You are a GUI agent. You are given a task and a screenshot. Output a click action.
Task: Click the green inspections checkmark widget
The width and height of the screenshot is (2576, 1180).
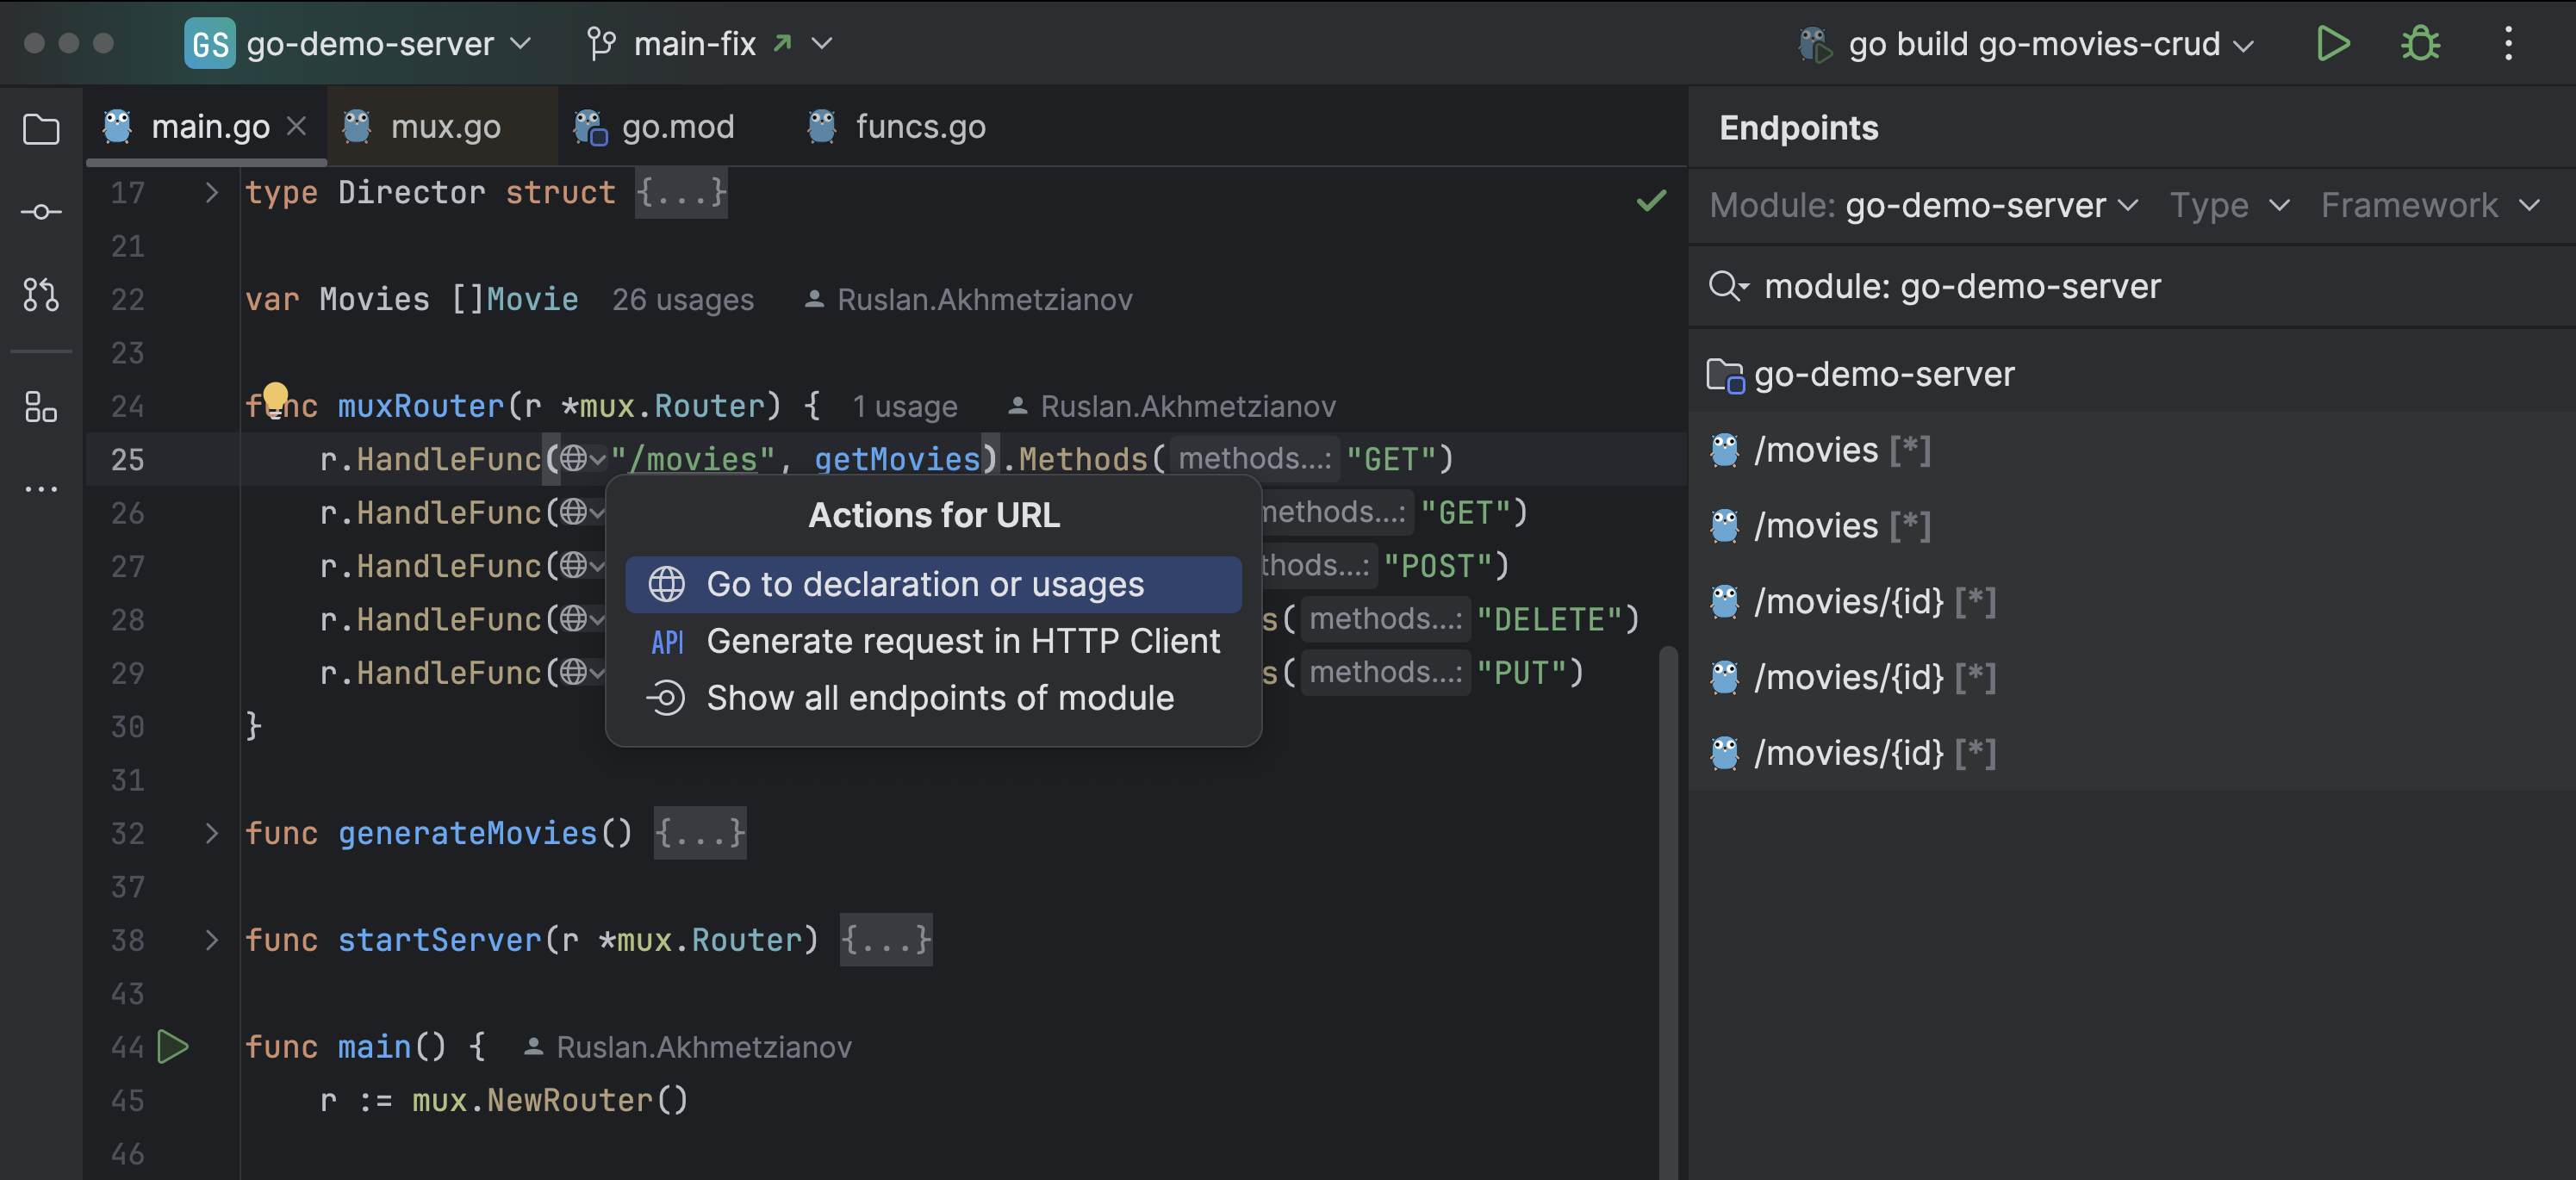(x=1651, y=200)
